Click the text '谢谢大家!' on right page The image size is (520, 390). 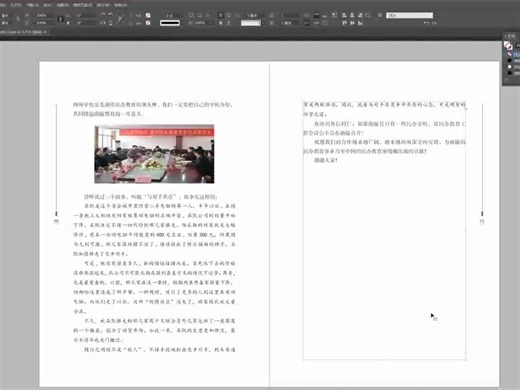click(x=326, y=160)
